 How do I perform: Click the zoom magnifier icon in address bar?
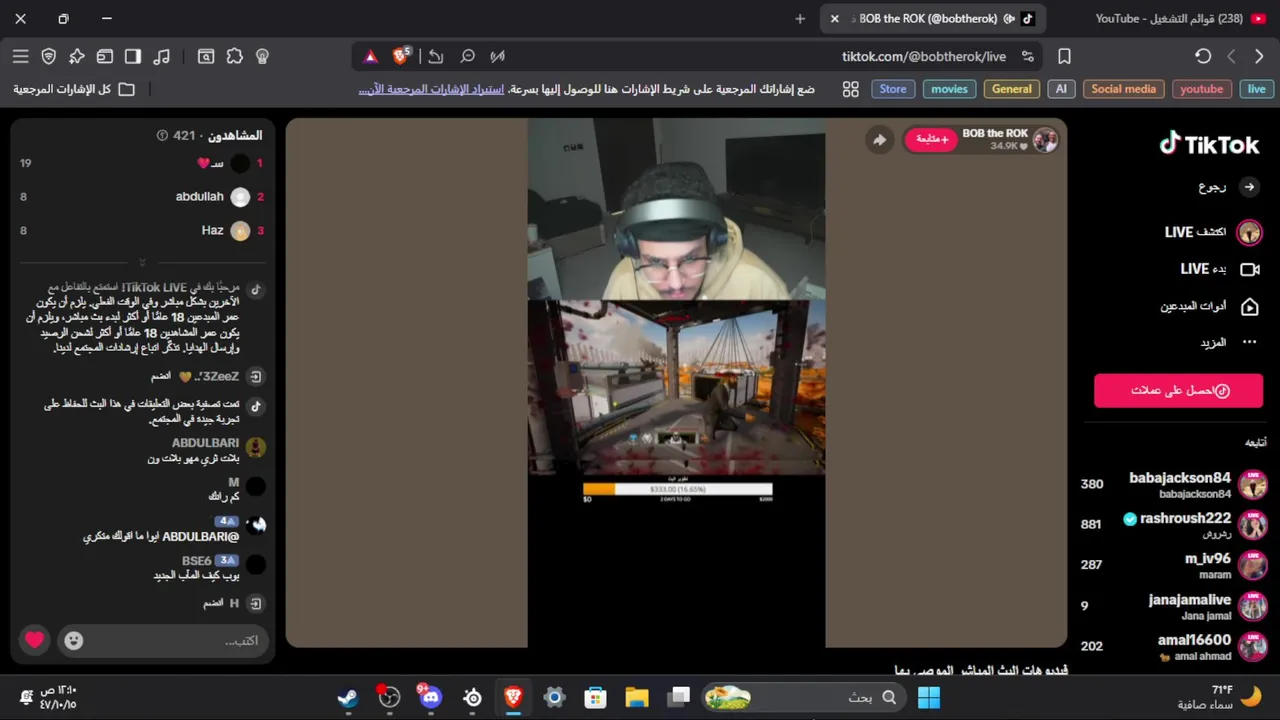click(467, 56)
